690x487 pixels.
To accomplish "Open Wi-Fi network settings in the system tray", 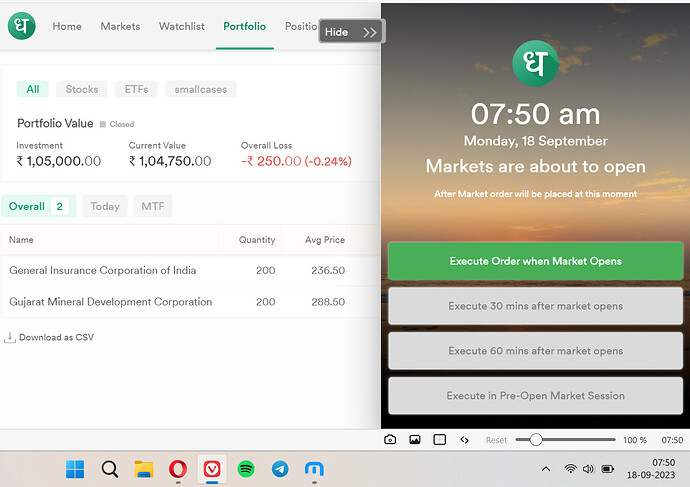I will click(x=570, y=469).
